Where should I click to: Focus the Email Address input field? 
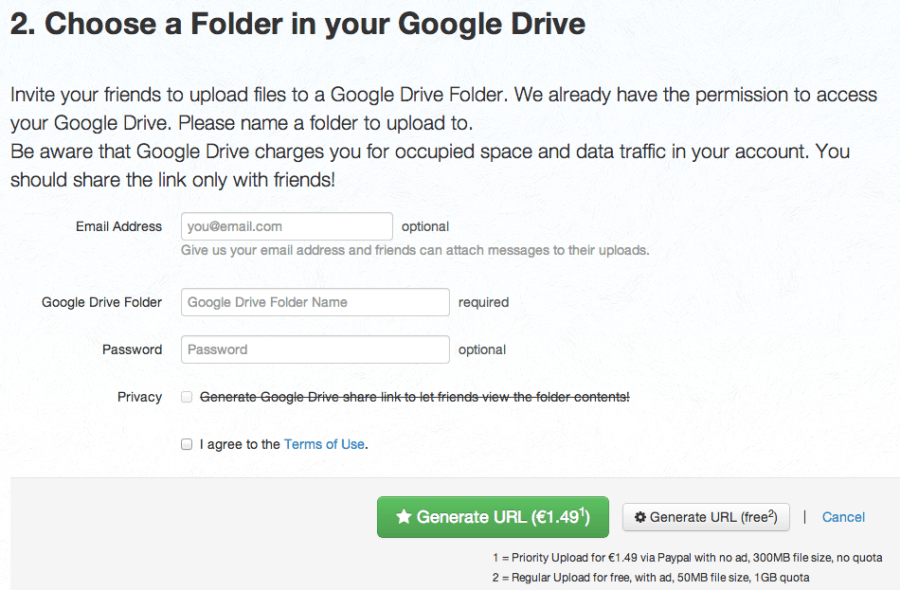pyautogui.click(x=286, y=226)
